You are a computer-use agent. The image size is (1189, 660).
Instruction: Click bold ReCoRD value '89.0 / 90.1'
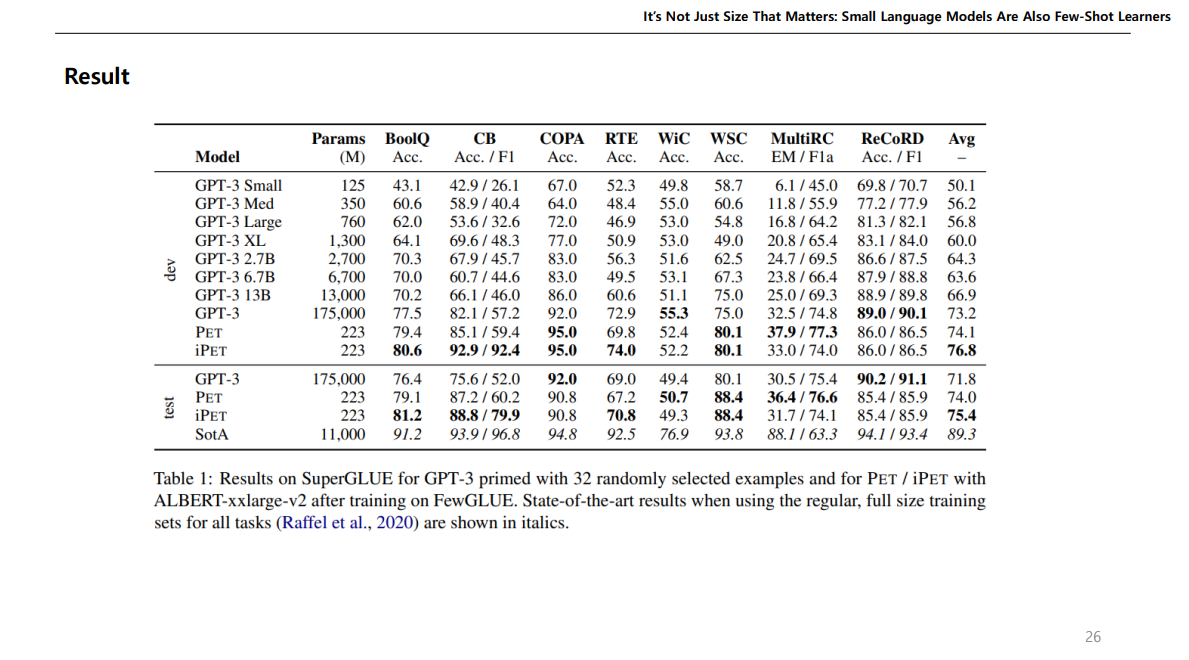(x=892, y=313)
